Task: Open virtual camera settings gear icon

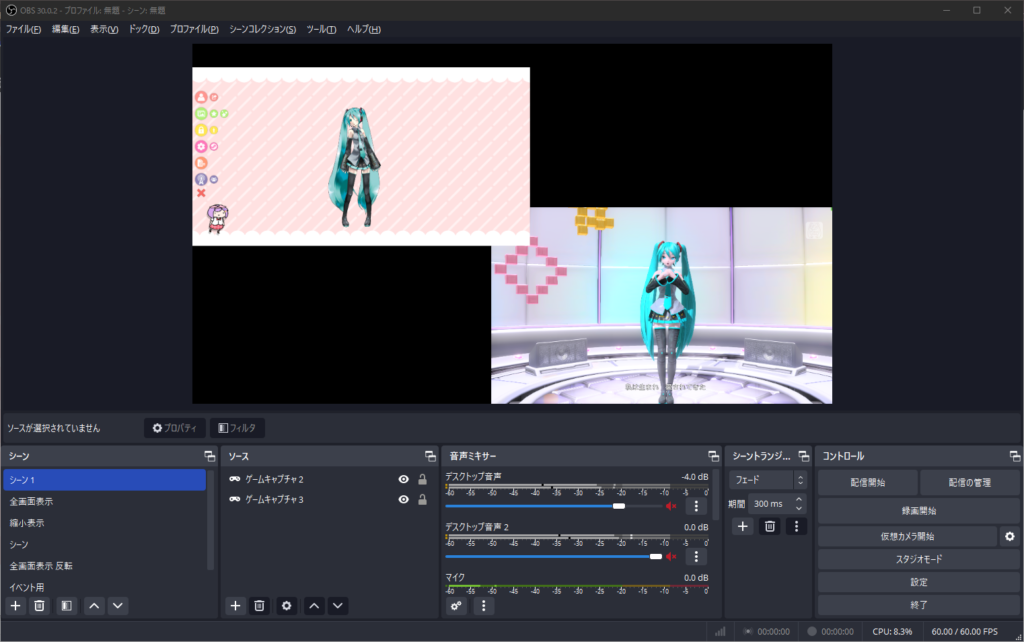Action: coord(1010,537)
